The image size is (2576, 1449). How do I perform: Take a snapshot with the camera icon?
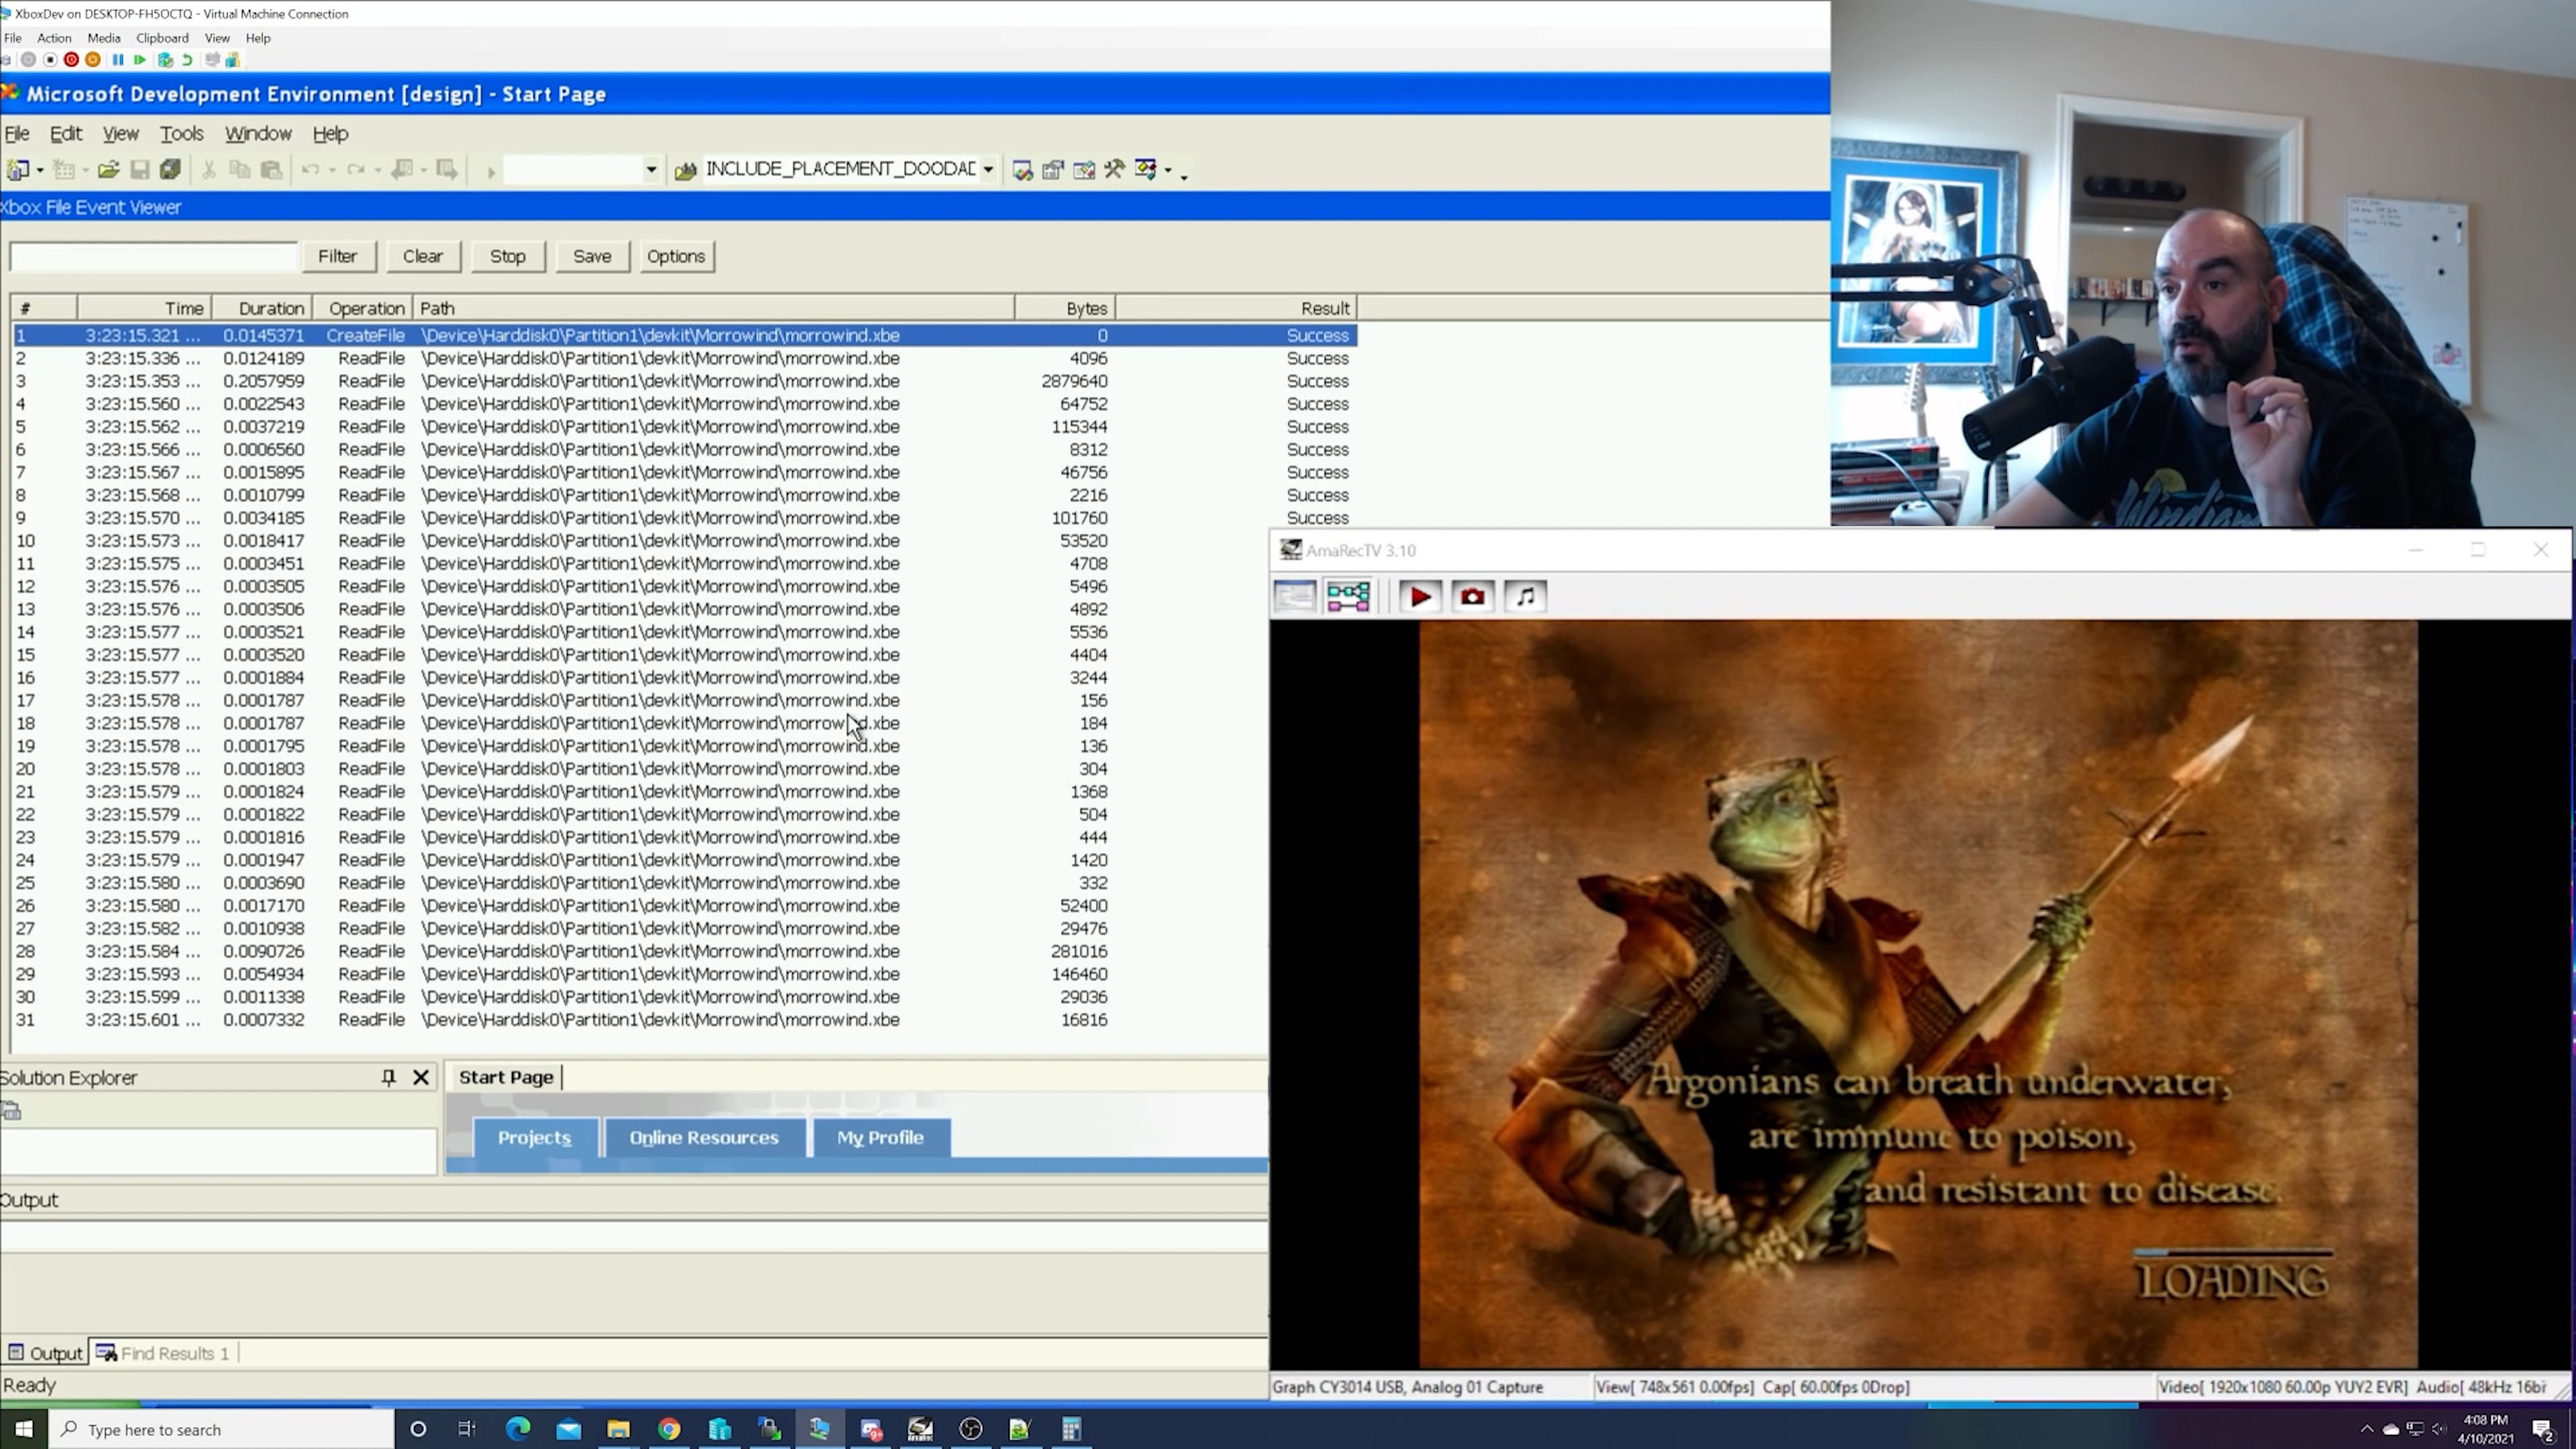coord(1472,597)
